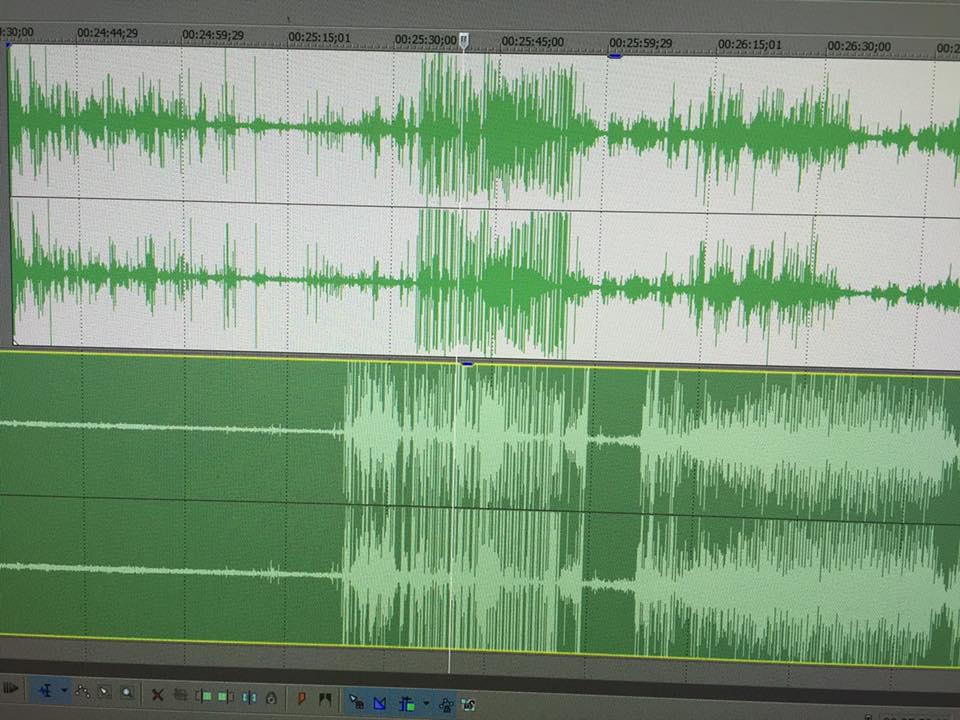Toggle Lock Envelopes to Events
The image size is (960, 720).
point(446,705)
